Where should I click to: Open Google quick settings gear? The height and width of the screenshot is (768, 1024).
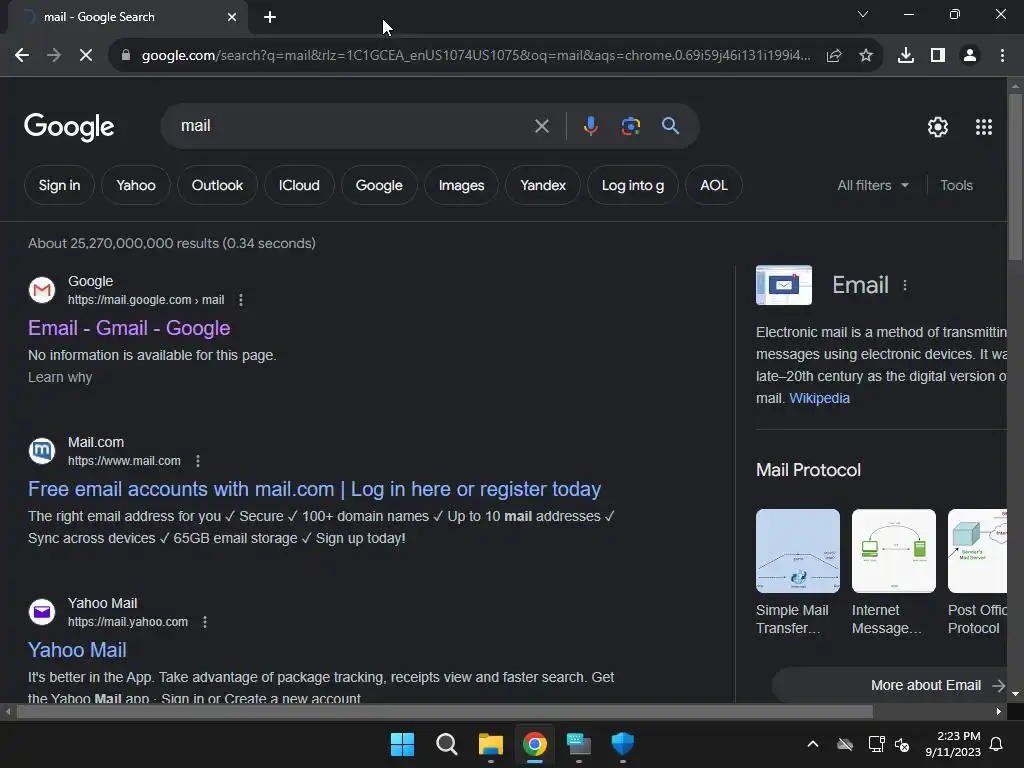pos(938,127)
